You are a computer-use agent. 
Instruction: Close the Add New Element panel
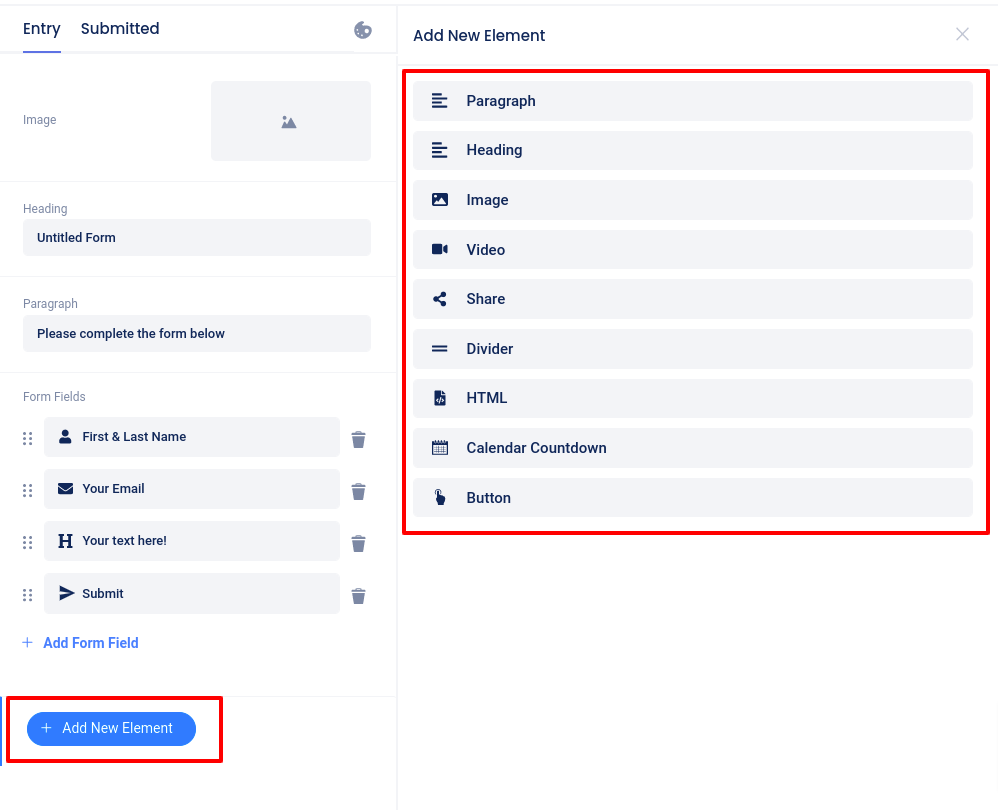point(962,35)
